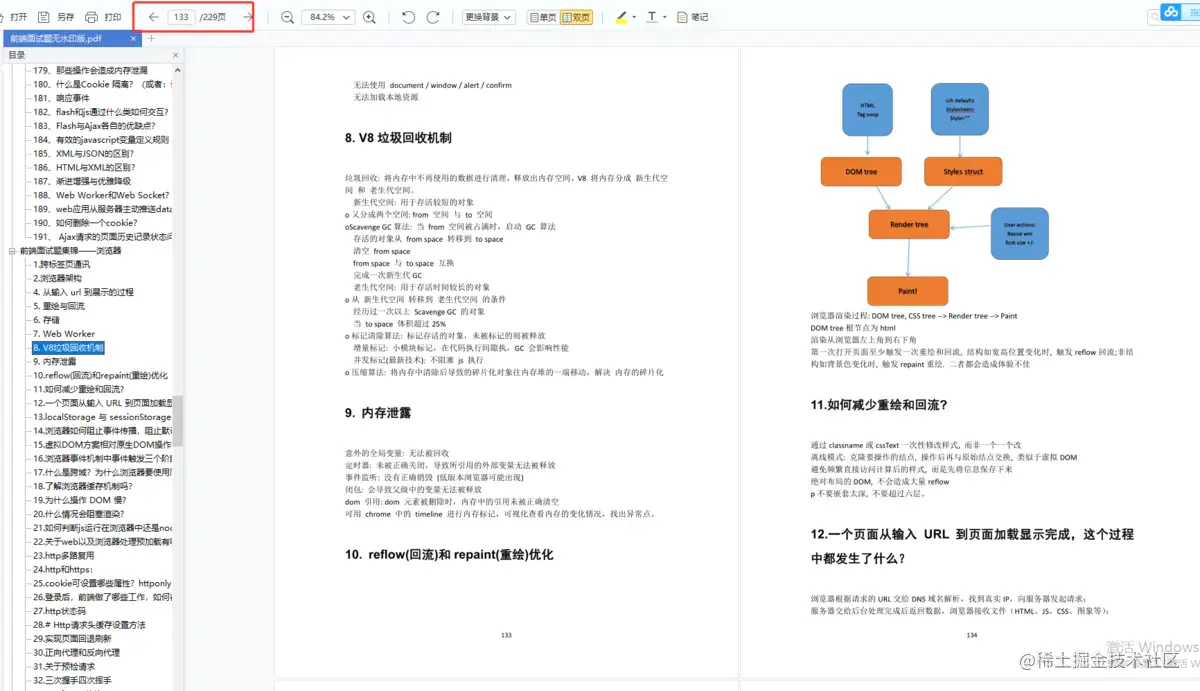The height and width of the screenshot is (691, 1200).
Task: Open outline item 24.http和https
Action: click(61, 569)
